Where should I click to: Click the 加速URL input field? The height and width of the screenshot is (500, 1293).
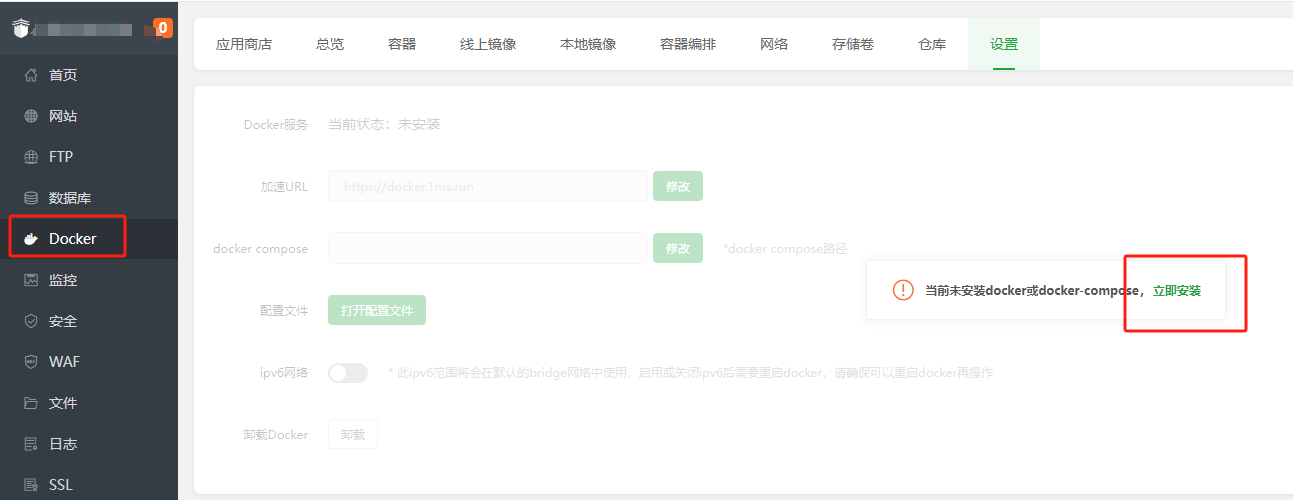[488, 186]
